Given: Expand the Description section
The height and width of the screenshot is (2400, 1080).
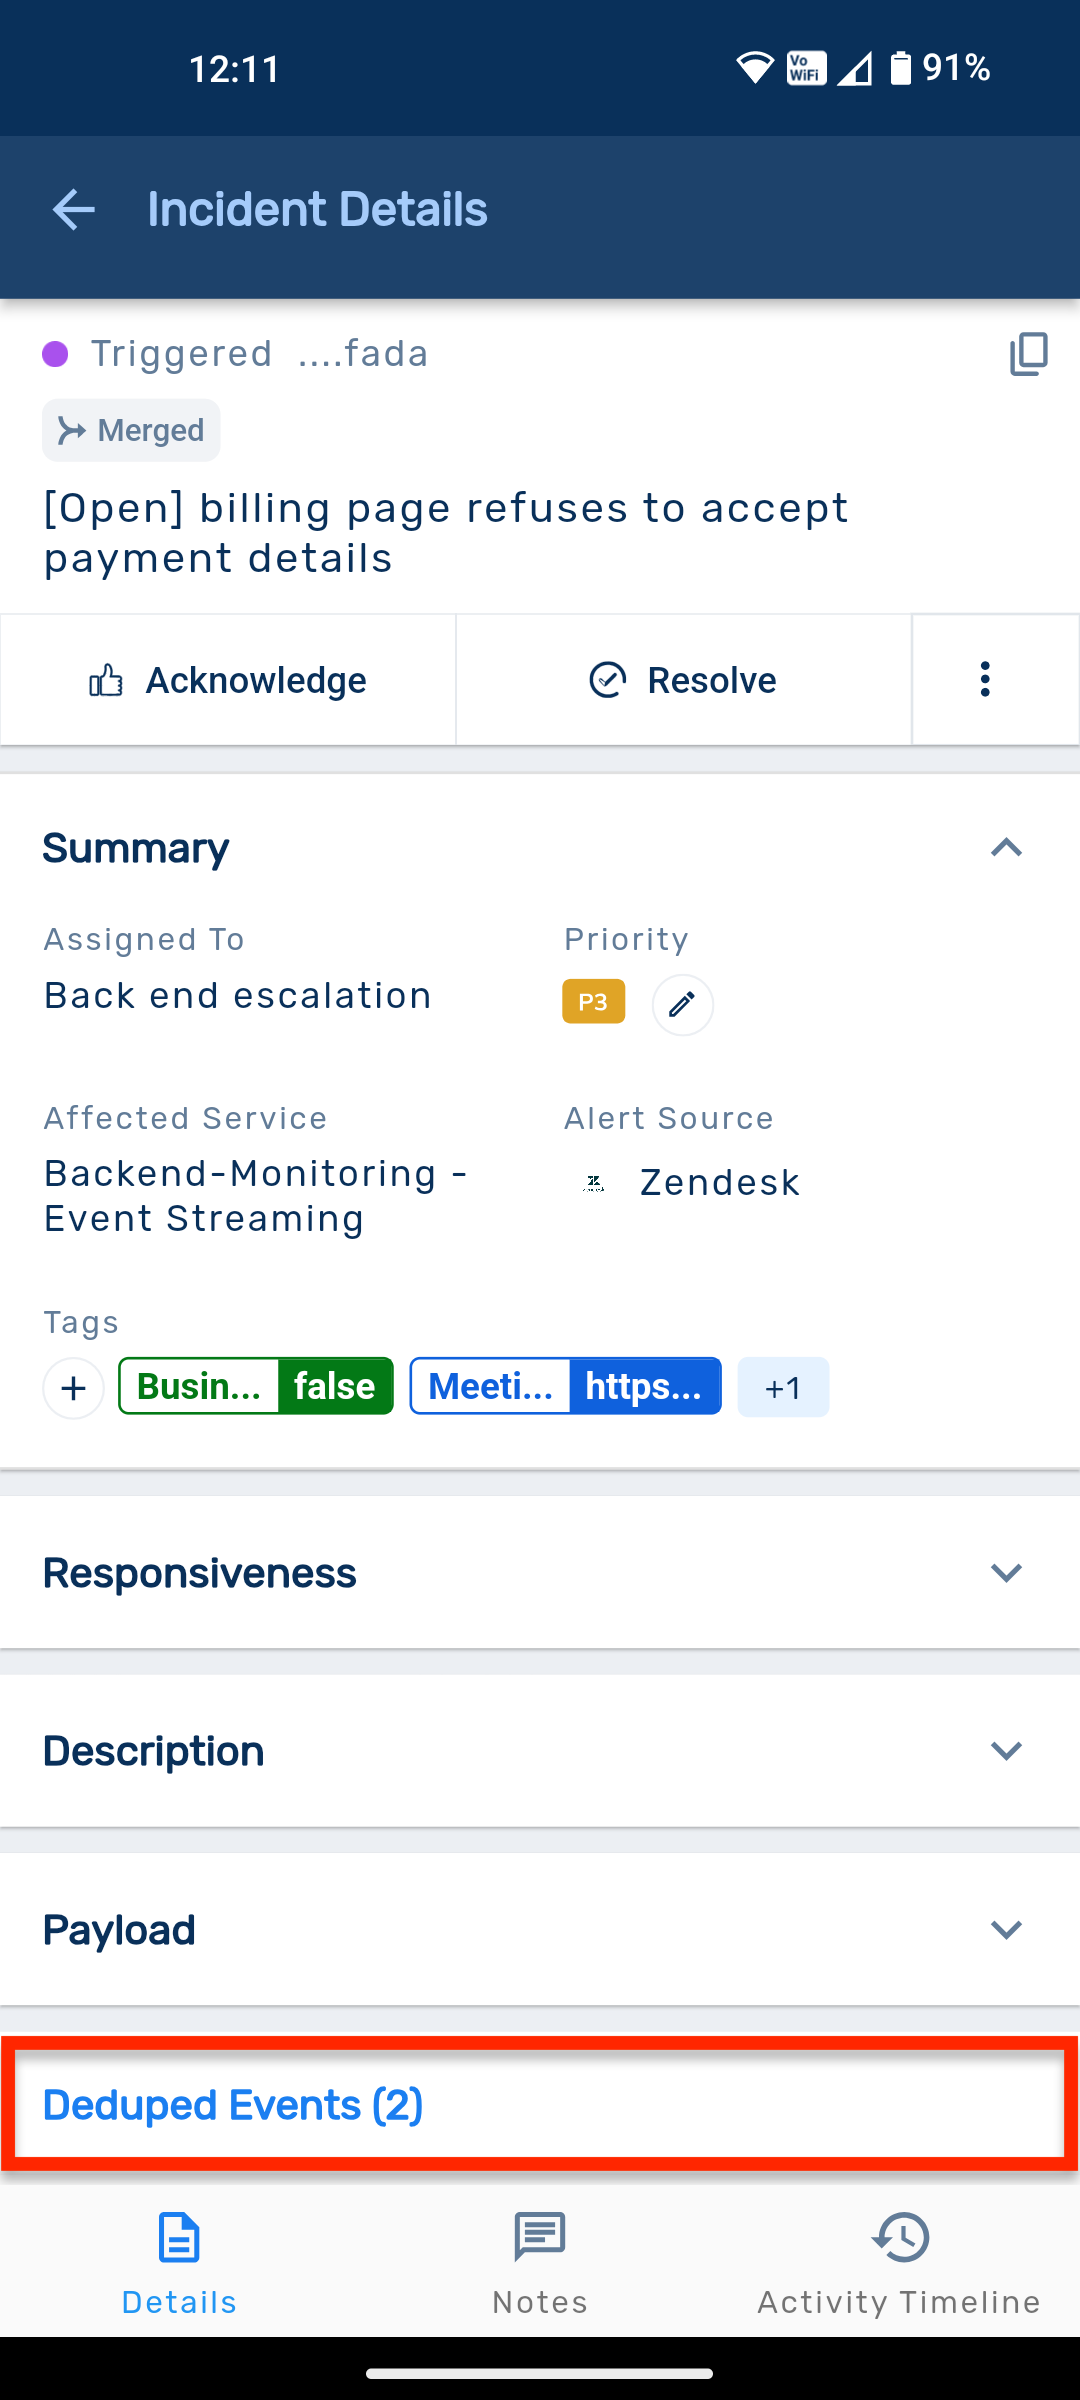Looking at the screenshot, I should pos(1005,1751).
